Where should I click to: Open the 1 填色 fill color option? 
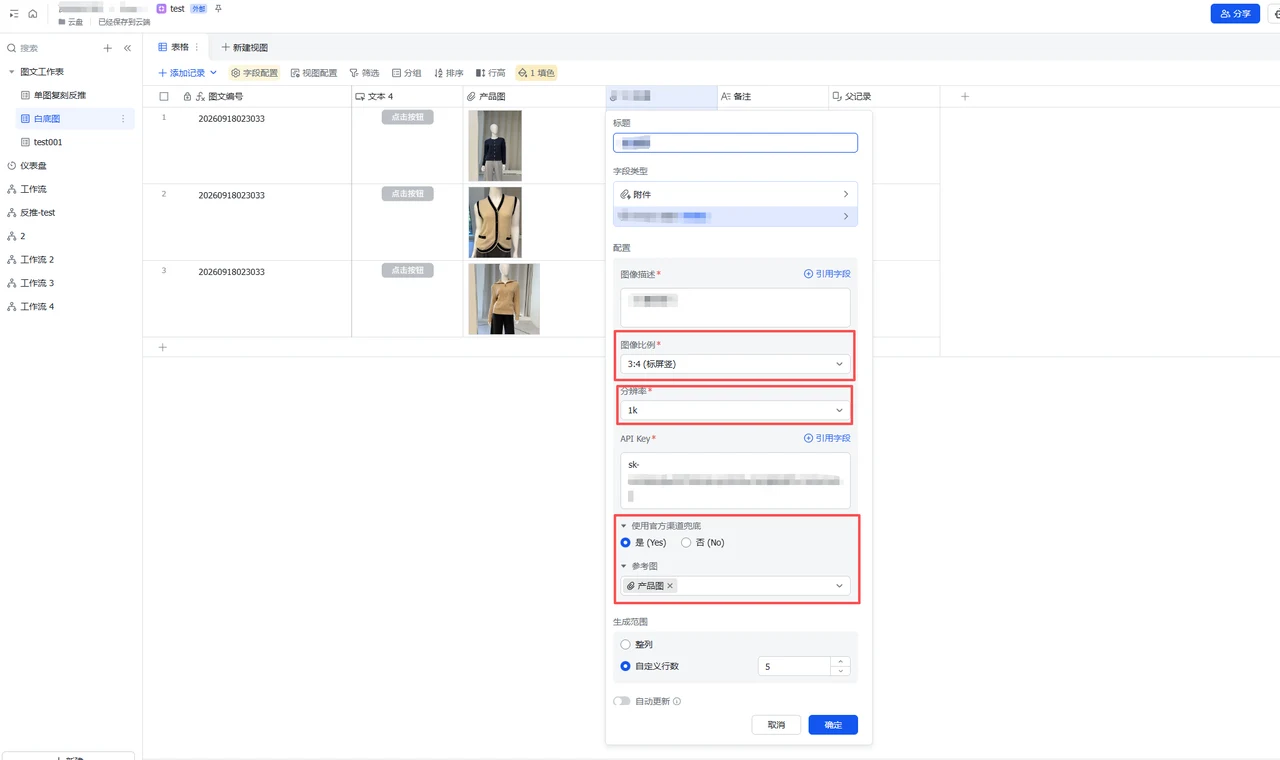tap(535, 73)
